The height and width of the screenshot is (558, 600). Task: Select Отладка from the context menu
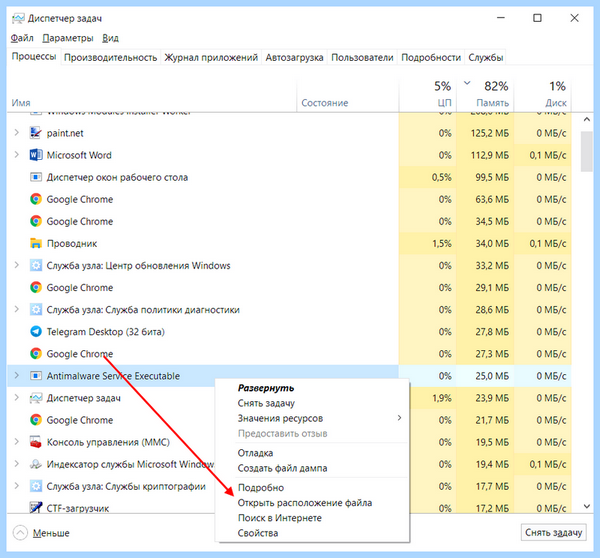click(312, 453)
